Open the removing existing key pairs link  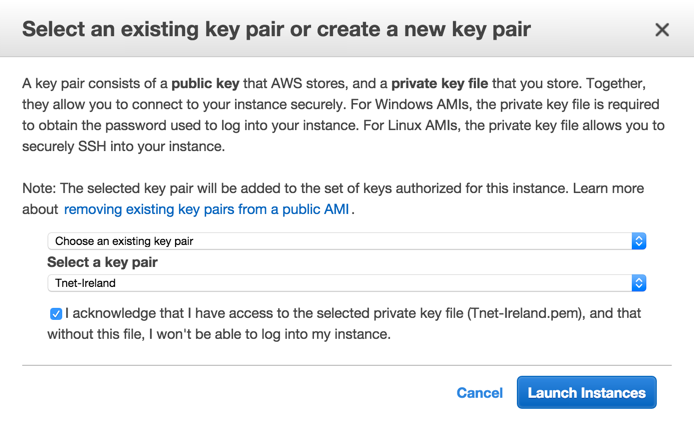[x=208, y=210]
